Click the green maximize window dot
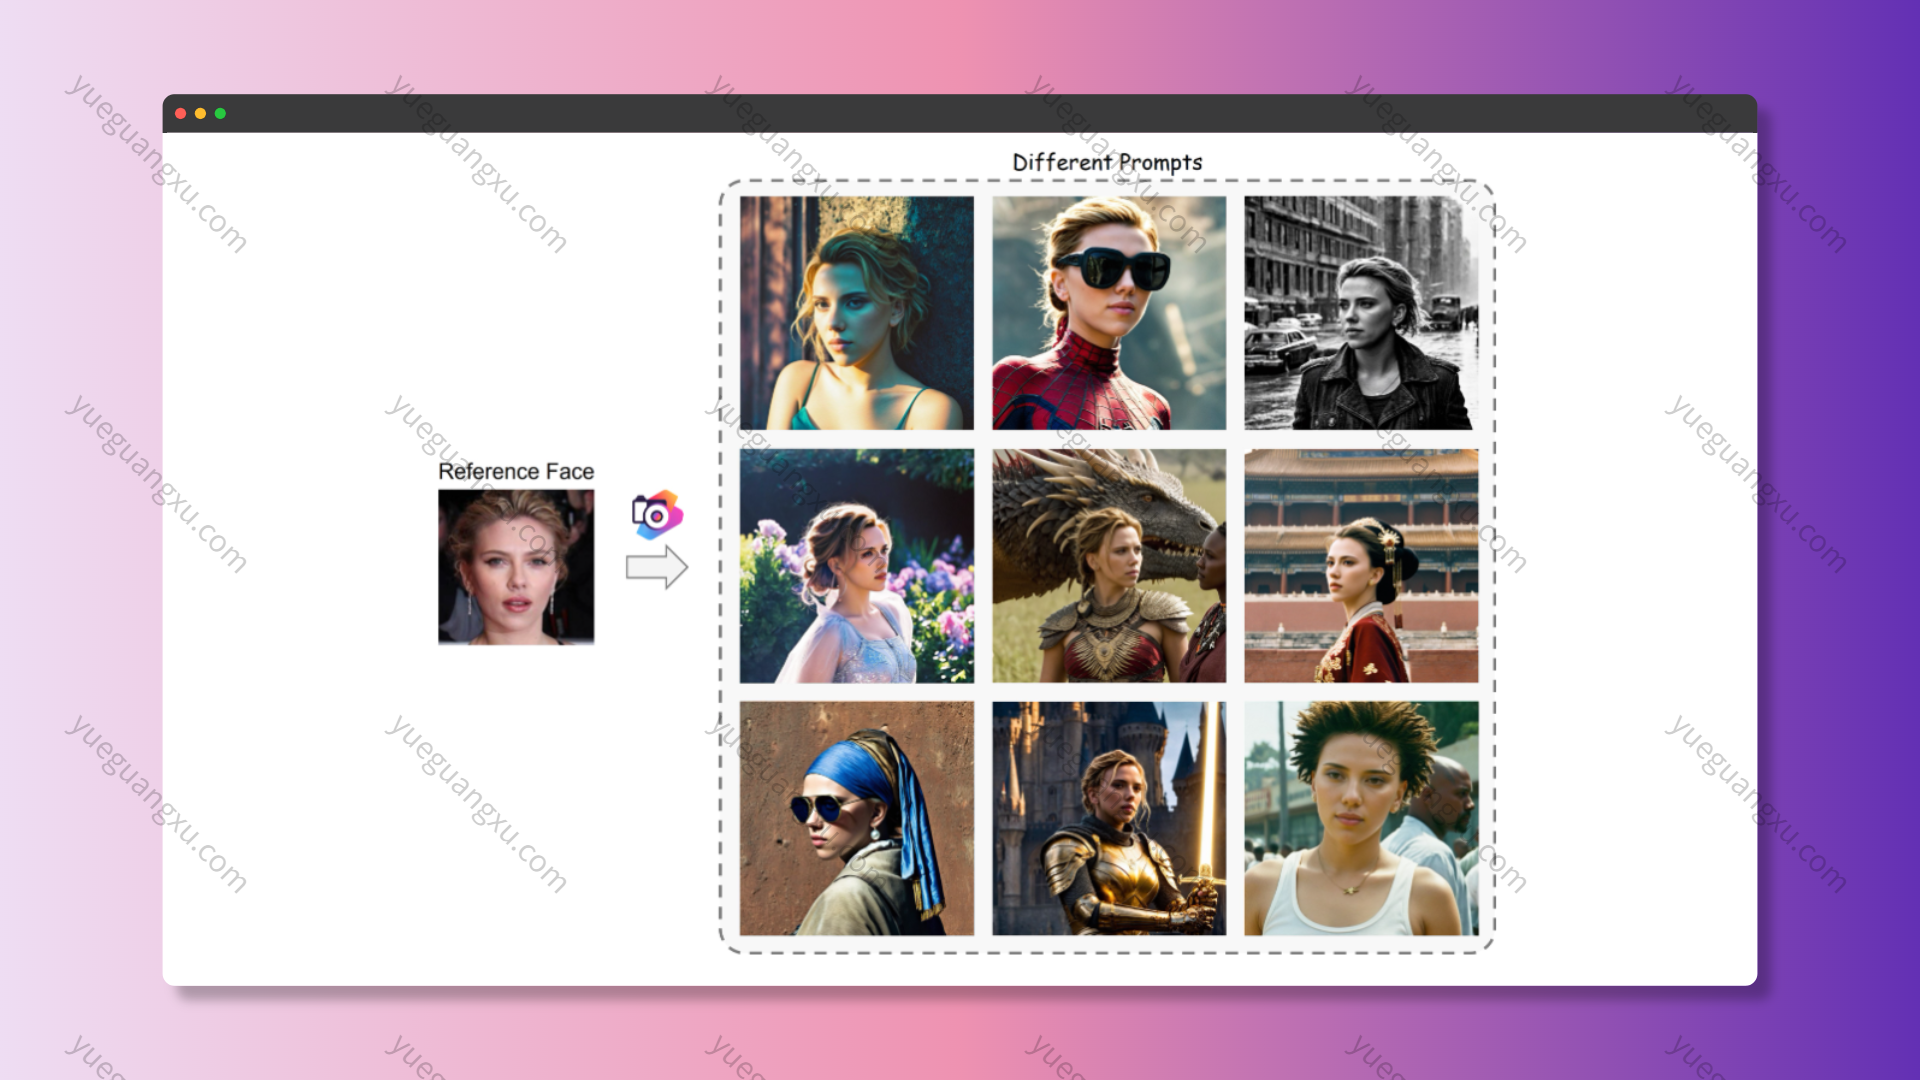This screenshot has height=1080, width=1920. click(220, 114)
